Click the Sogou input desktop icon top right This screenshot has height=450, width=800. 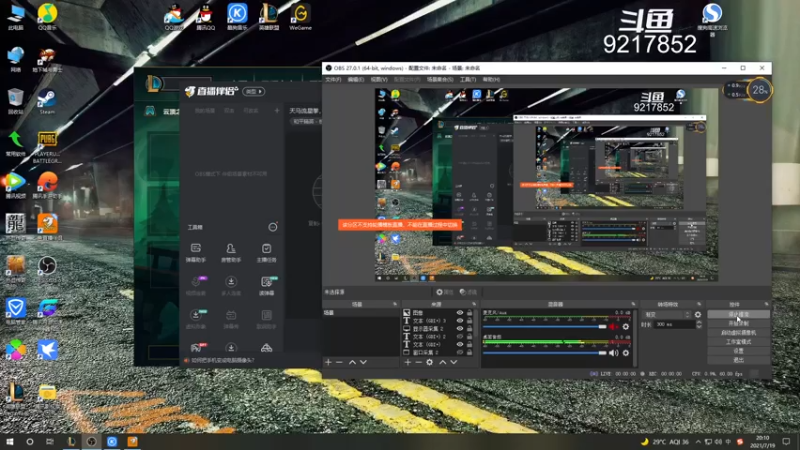[x=712, y=19]
